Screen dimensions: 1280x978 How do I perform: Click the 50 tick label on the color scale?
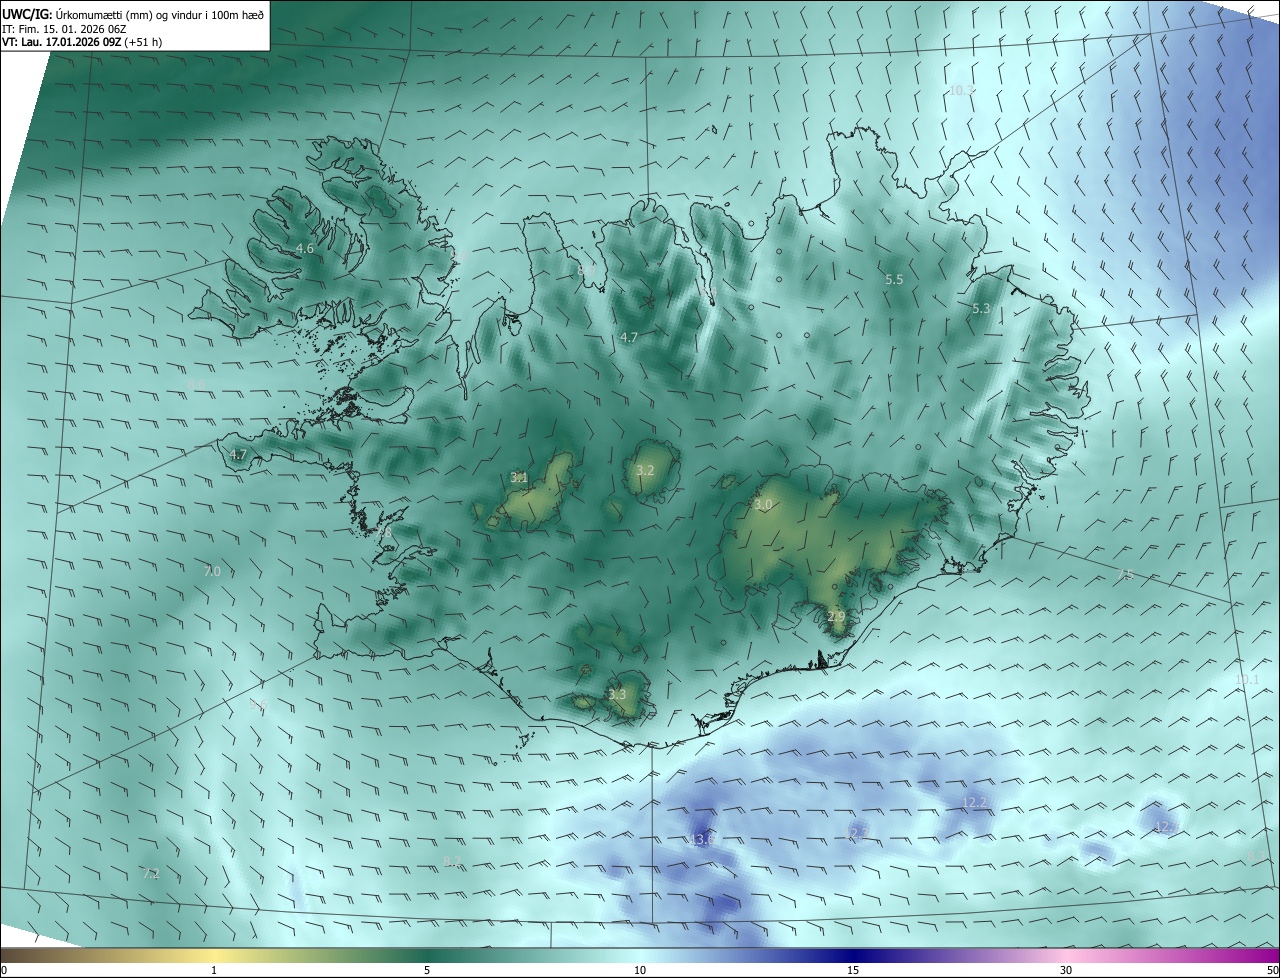tap(1272, 970)
